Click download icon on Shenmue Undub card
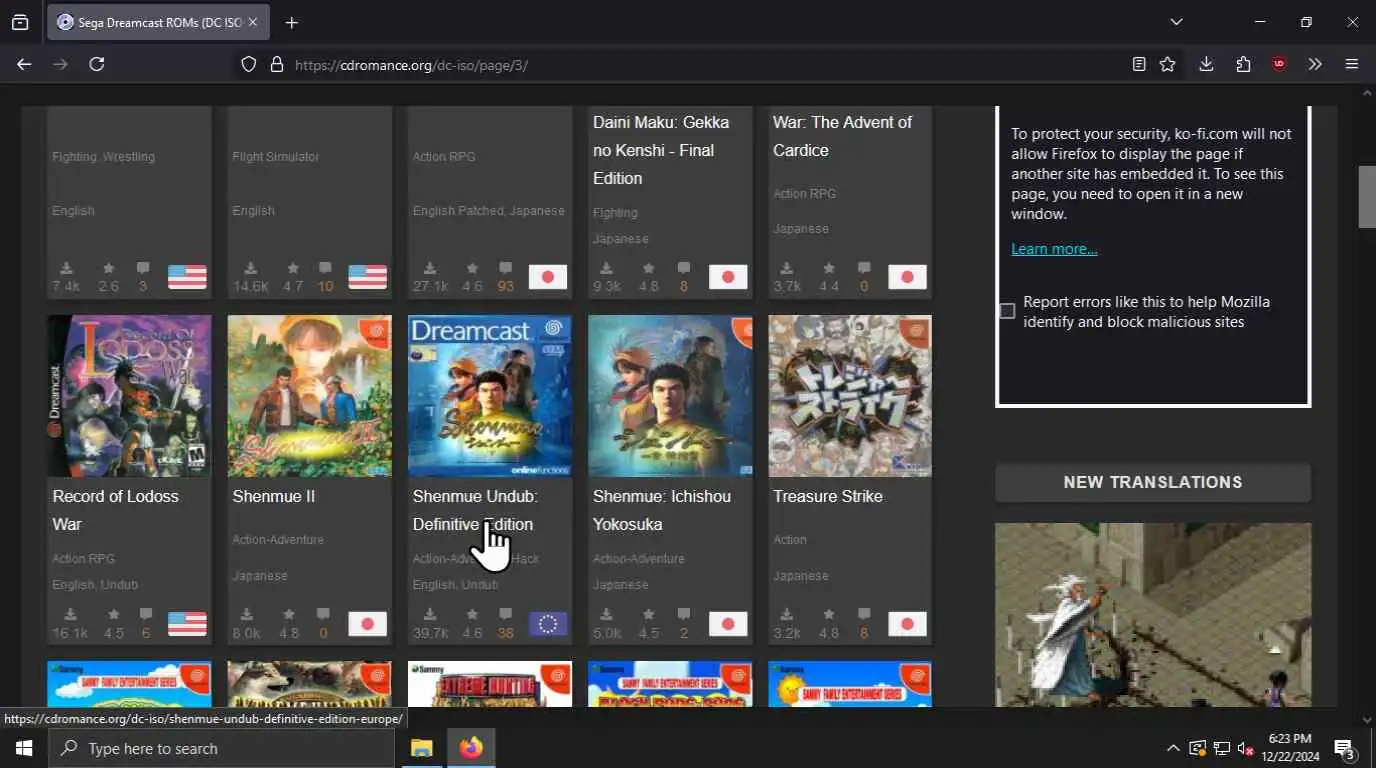The height and width of the screenshot is (768, 1376). (x=430, y=614)
